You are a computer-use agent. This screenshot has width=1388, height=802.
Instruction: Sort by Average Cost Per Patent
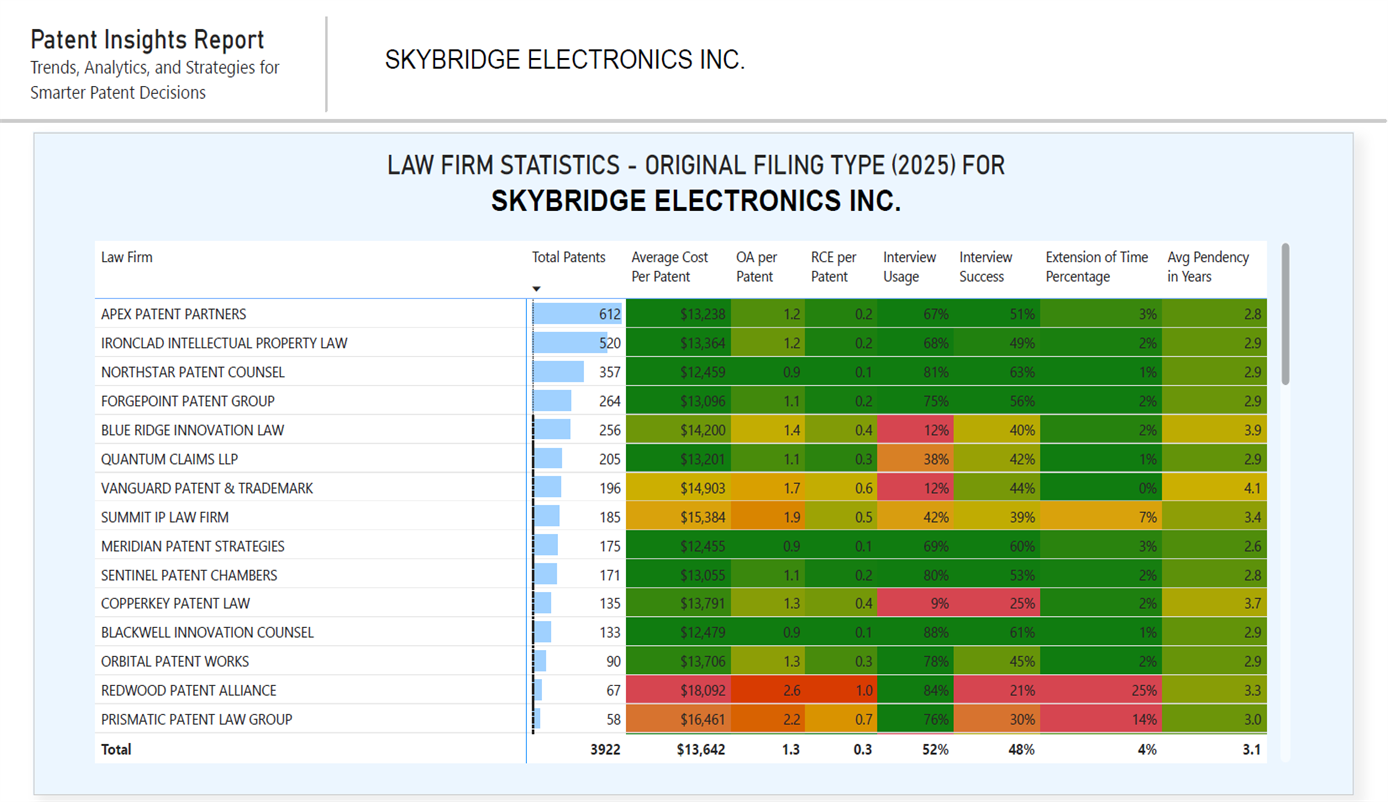[x=670, y=266]
